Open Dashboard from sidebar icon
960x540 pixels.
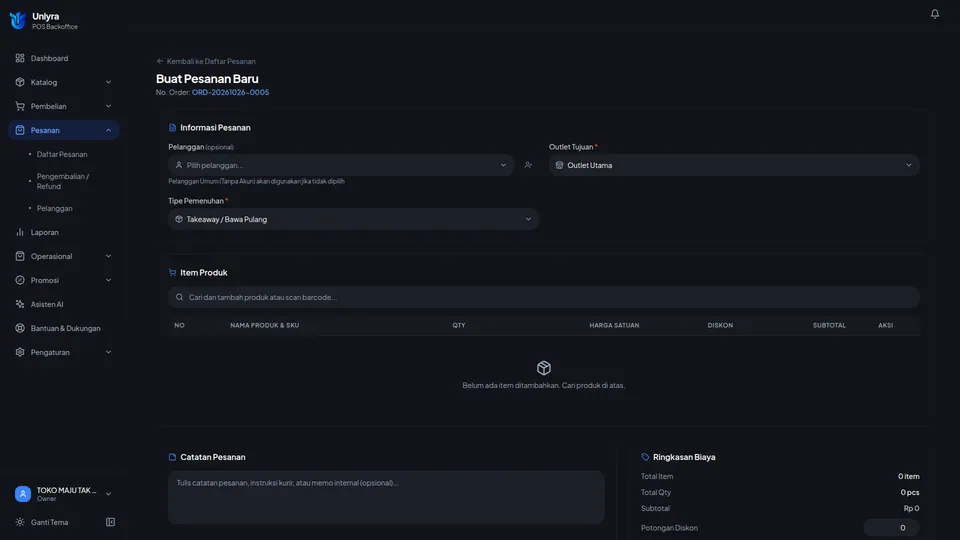tap(20, 58)
